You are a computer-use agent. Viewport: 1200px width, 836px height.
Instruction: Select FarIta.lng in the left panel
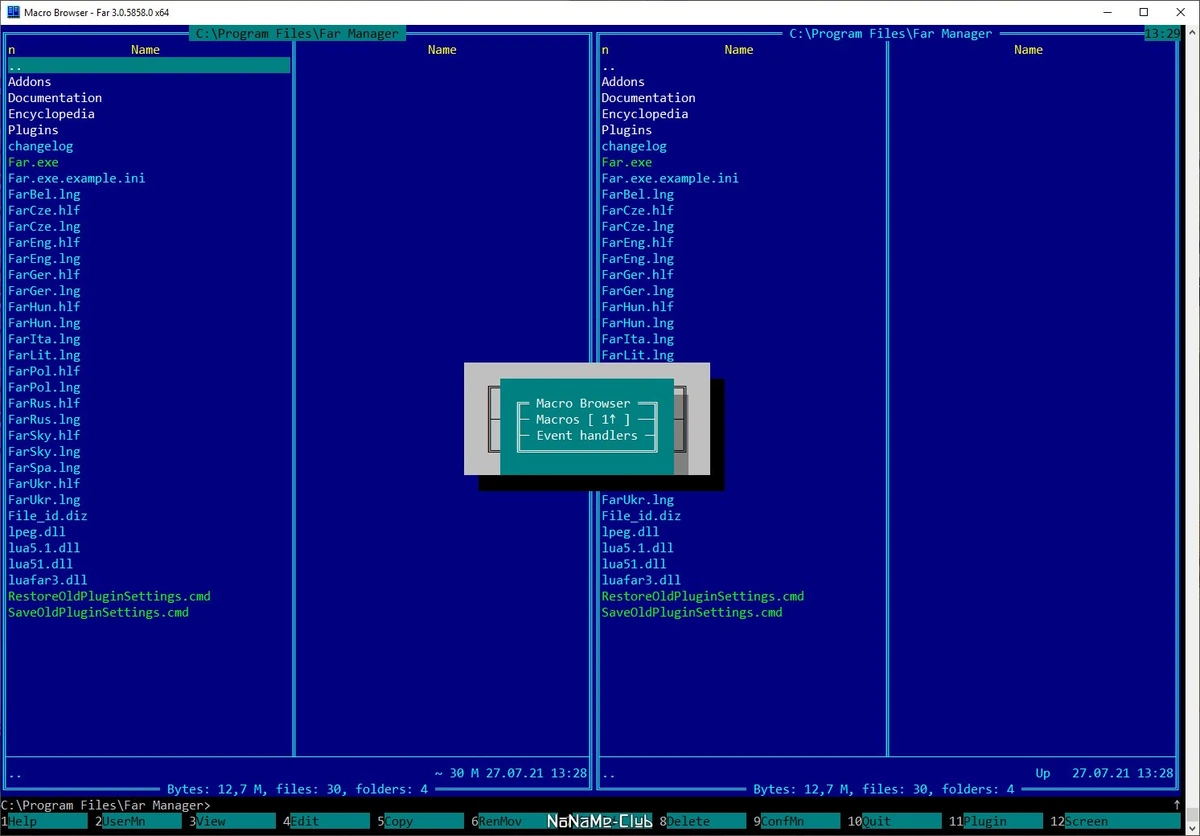click(x=44, y=339)
